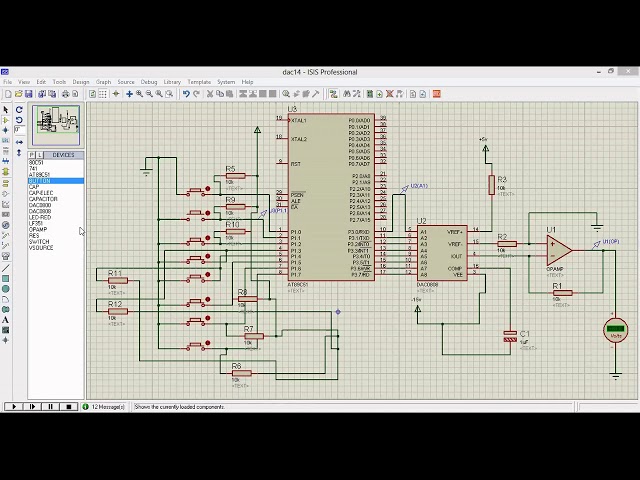This screenshot has width=640, height=480.
Task: Click the L library button
Action: coord(40,155)
